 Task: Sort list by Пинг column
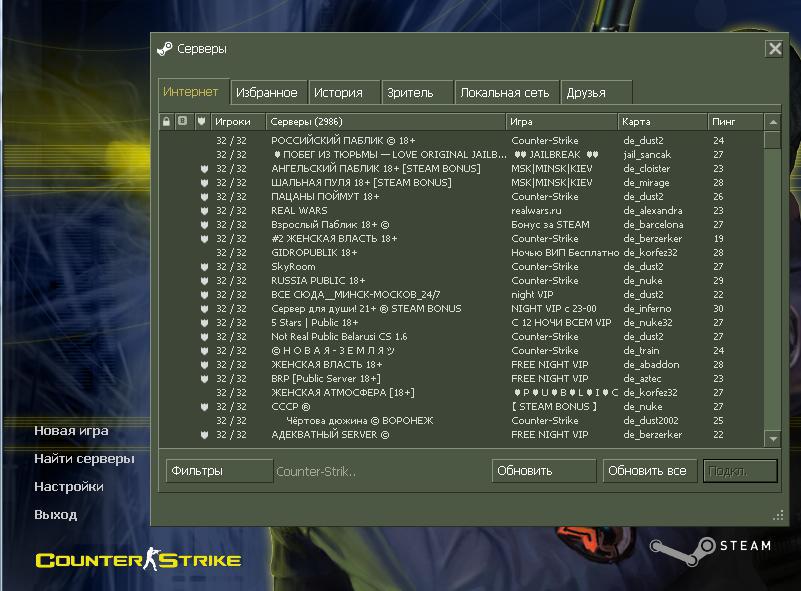[x=735, y=122]
